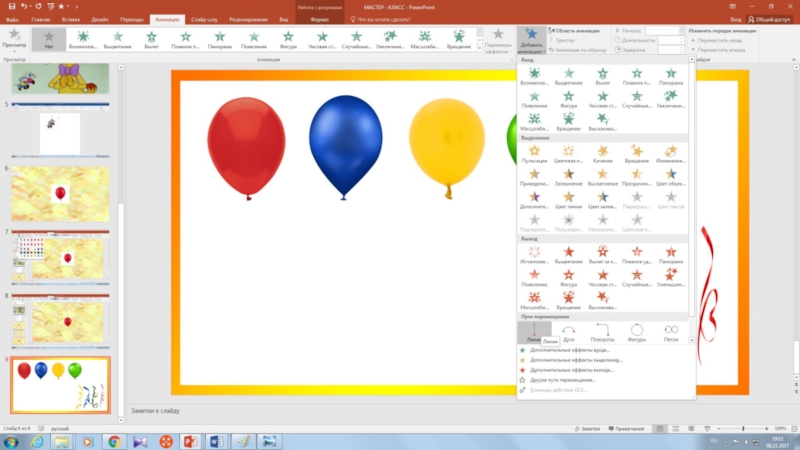Click the zoom slider in status bar

coord(743,428)
